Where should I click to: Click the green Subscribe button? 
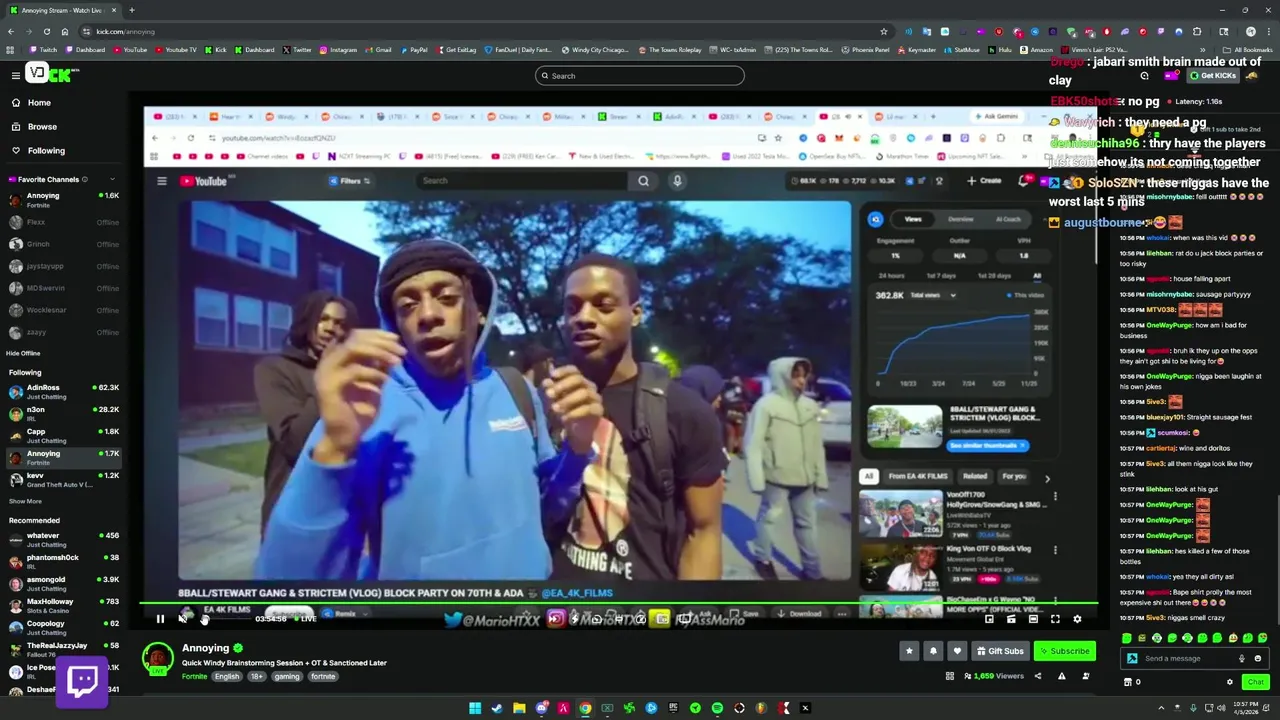coord(1065,651)
